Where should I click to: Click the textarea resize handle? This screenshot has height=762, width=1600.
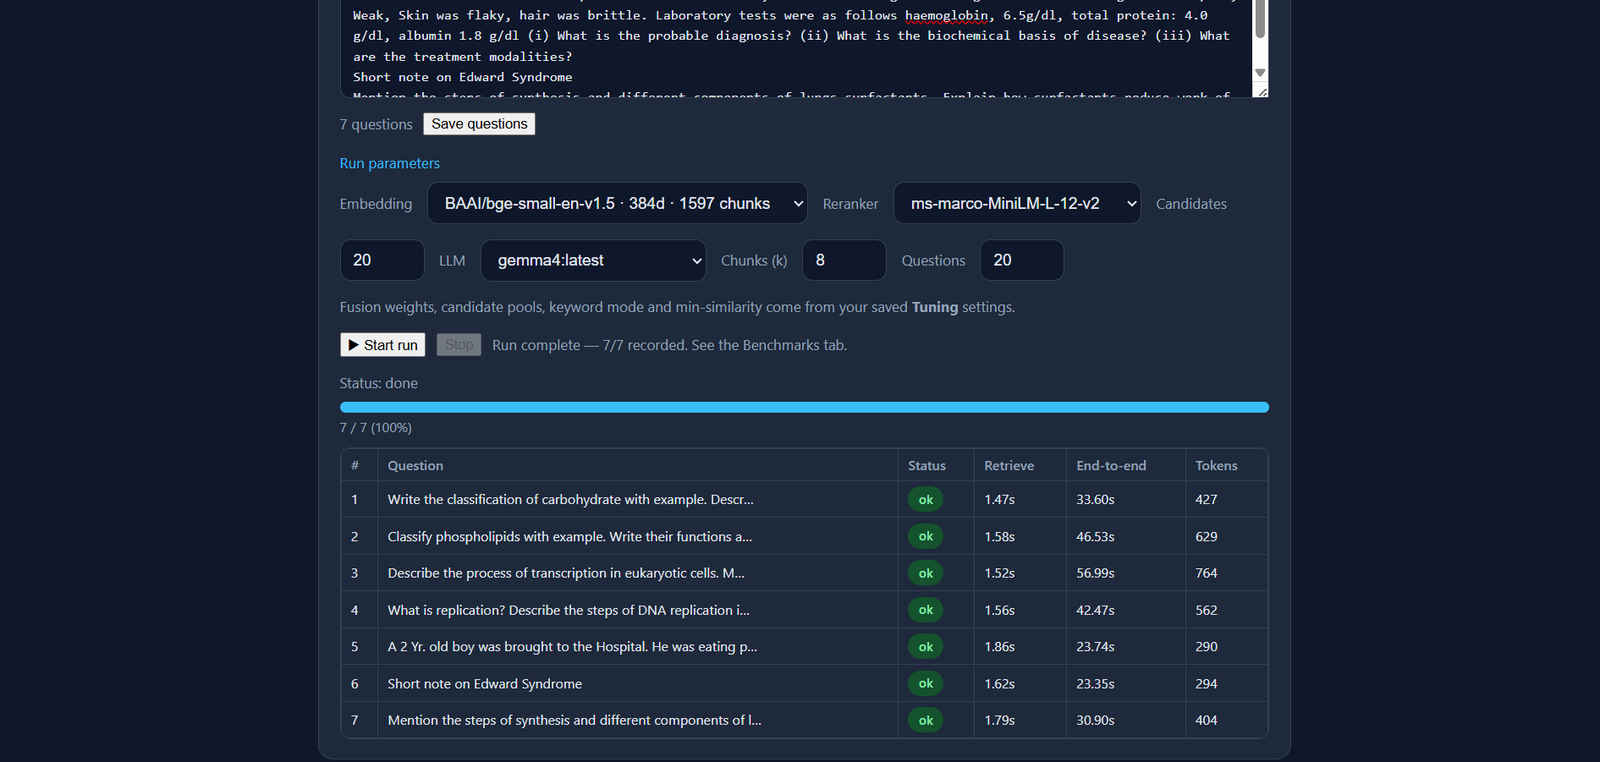tap(1262, 92)
